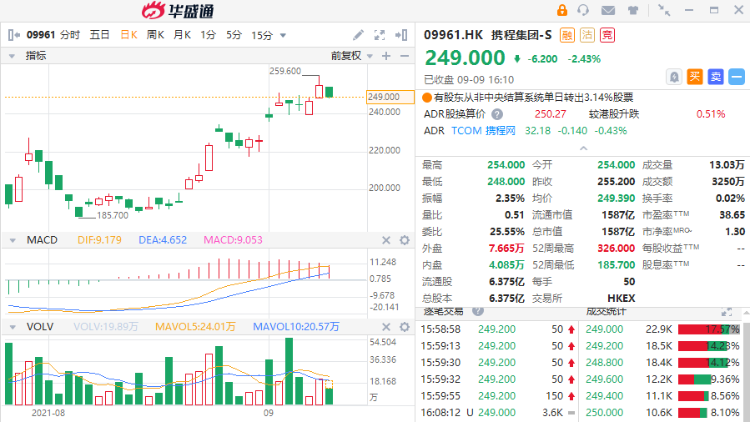Open MACD settings gear
This screenshot has height=422, width=750.
[405, 240]
